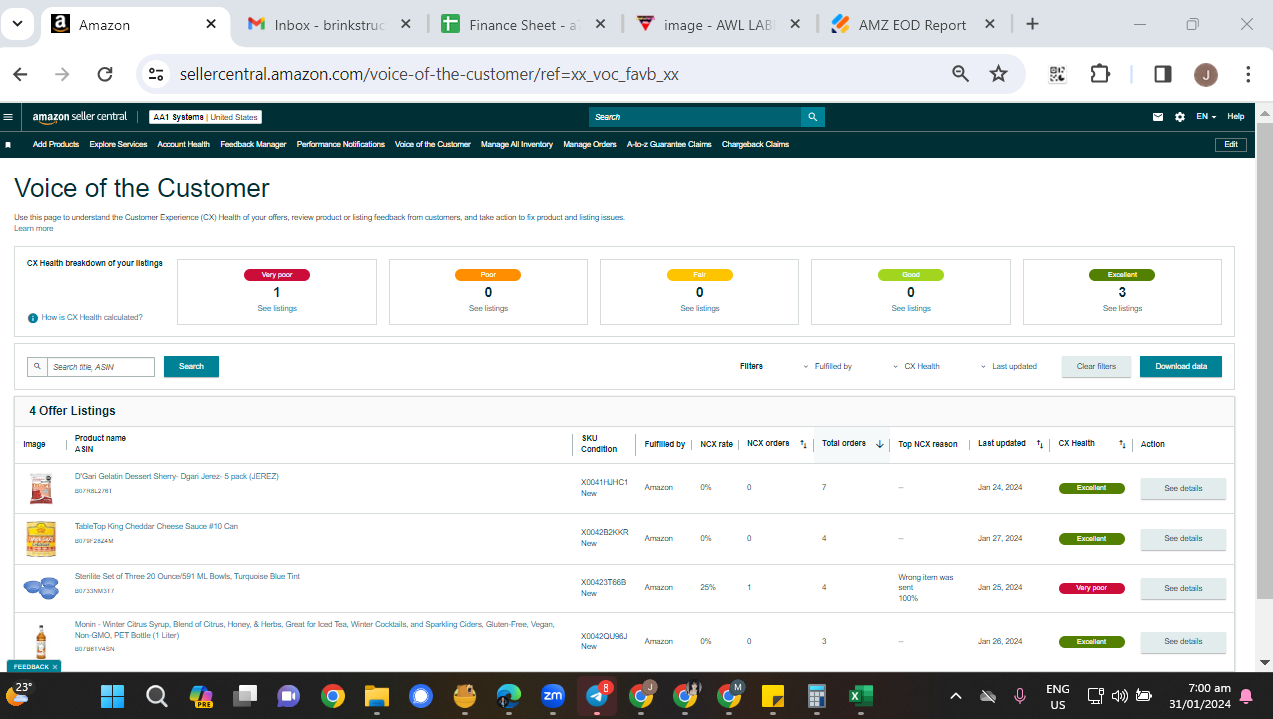1273x719 pixels.
Task: Show hidden icons in system tray
Action: [956, 696]
